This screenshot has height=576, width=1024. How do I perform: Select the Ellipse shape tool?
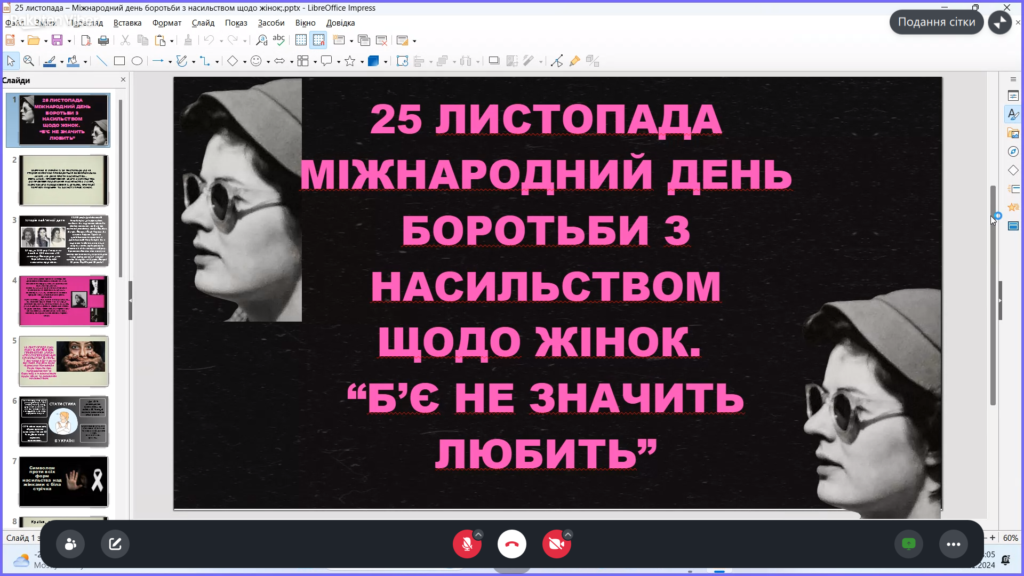point(137,61)
